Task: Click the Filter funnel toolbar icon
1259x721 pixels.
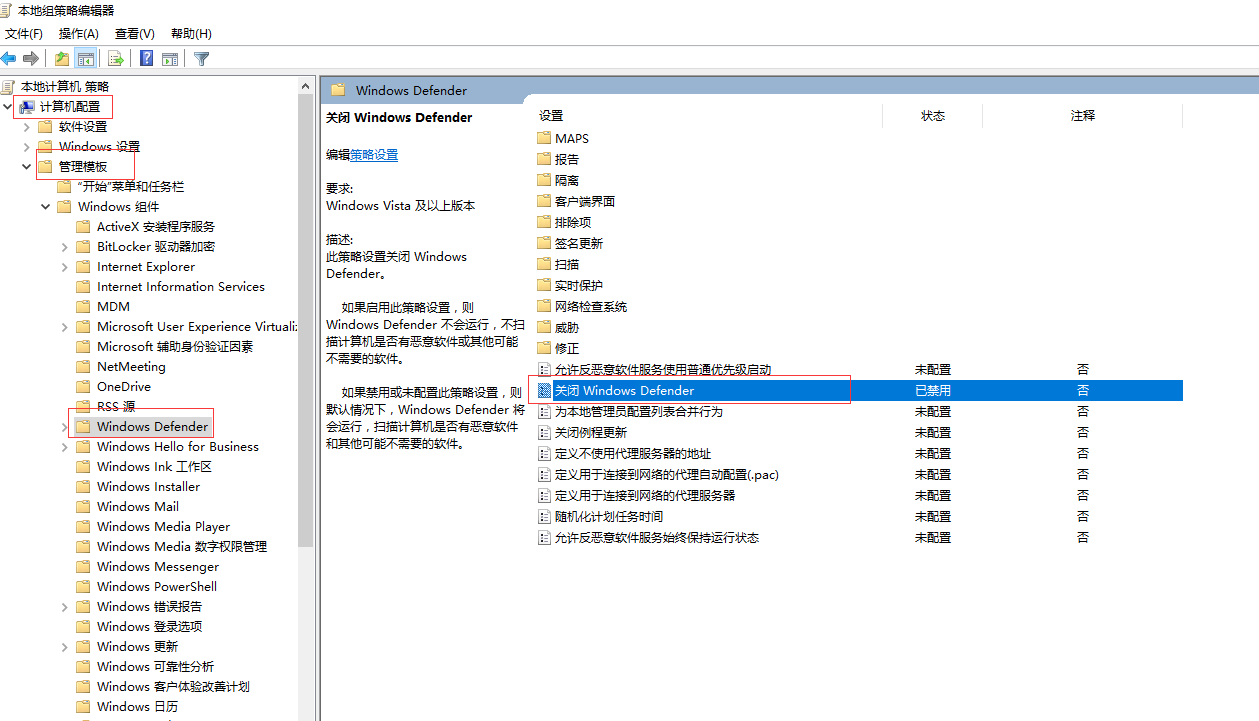Action: click(201, 59)
